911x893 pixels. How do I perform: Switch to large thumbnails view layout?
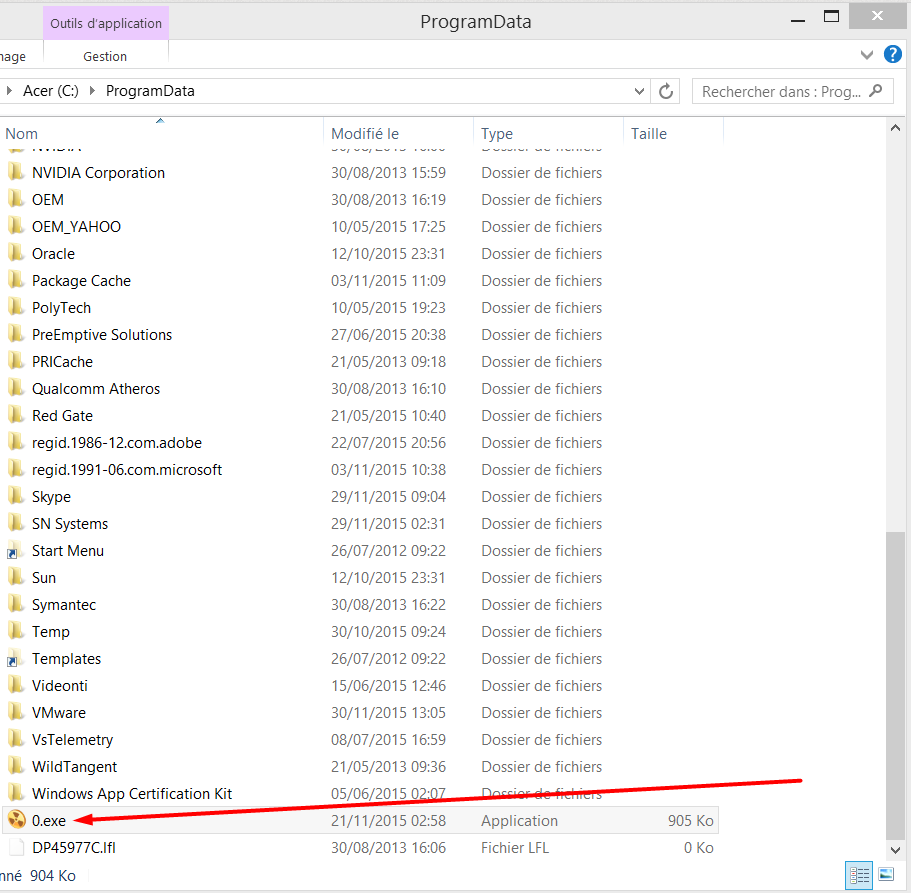(886, 873)
